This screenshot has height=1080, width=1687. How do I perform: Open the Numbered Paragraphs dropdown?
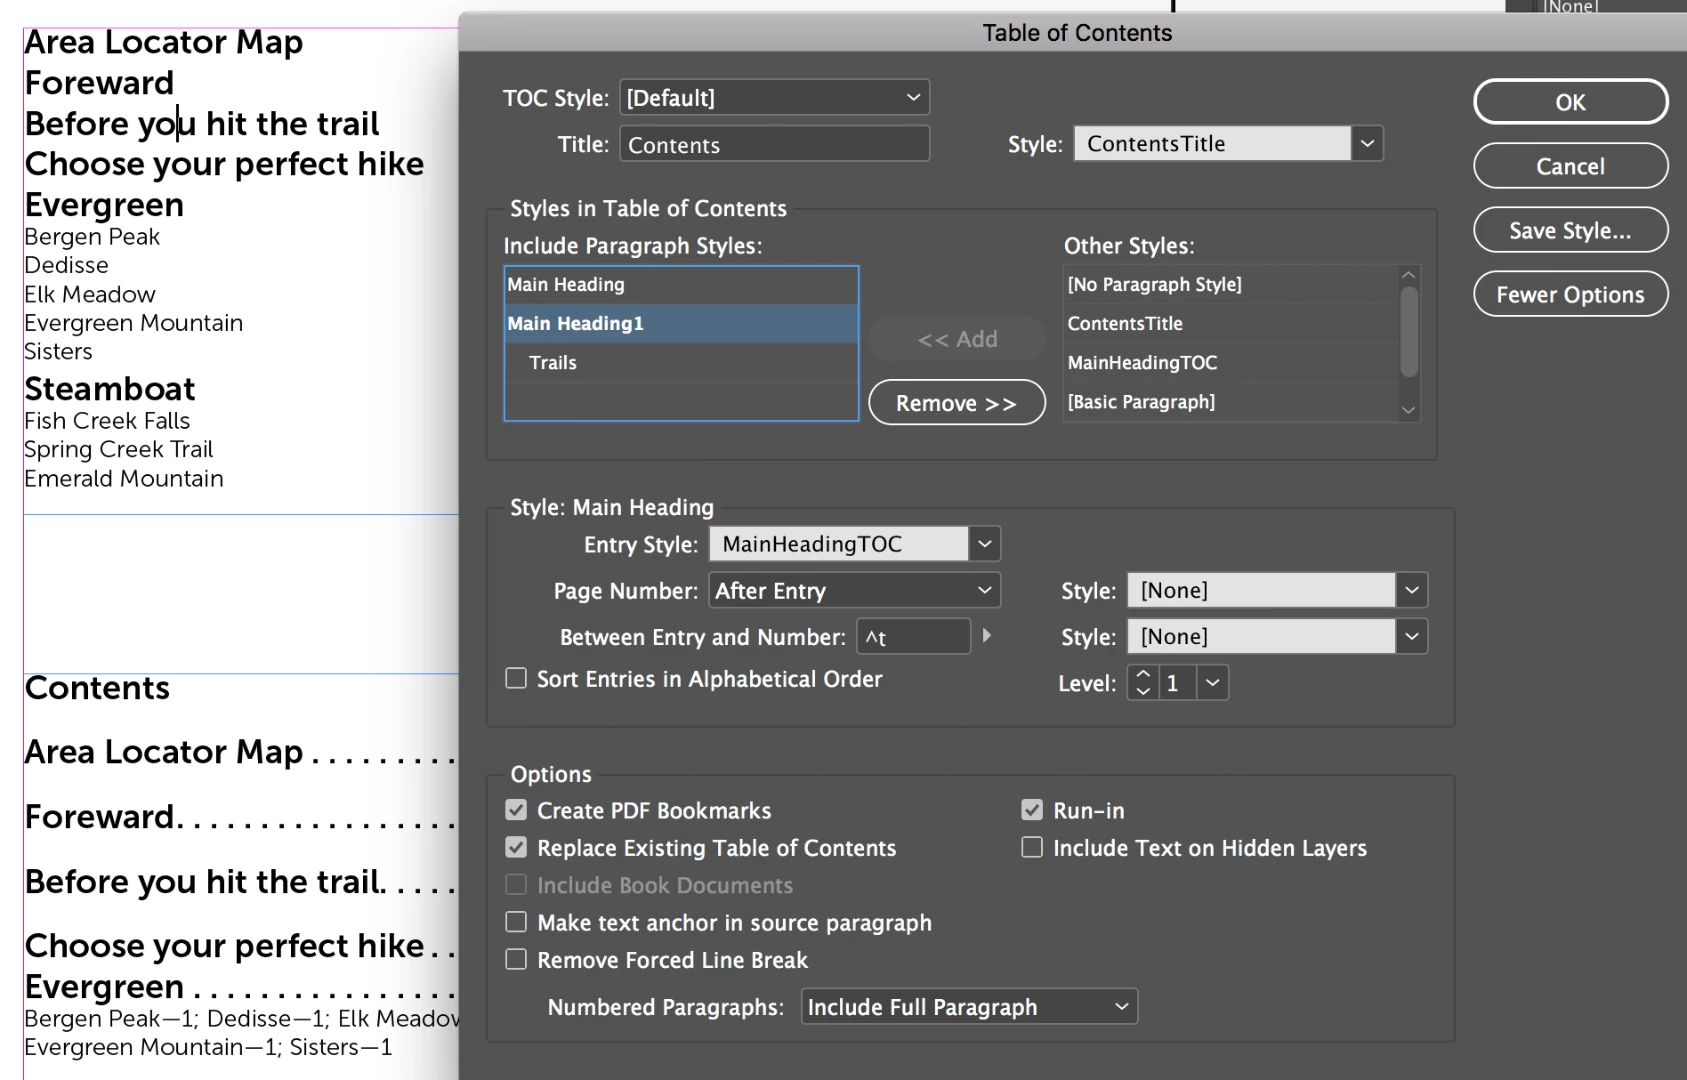(x=969, y=1007)
